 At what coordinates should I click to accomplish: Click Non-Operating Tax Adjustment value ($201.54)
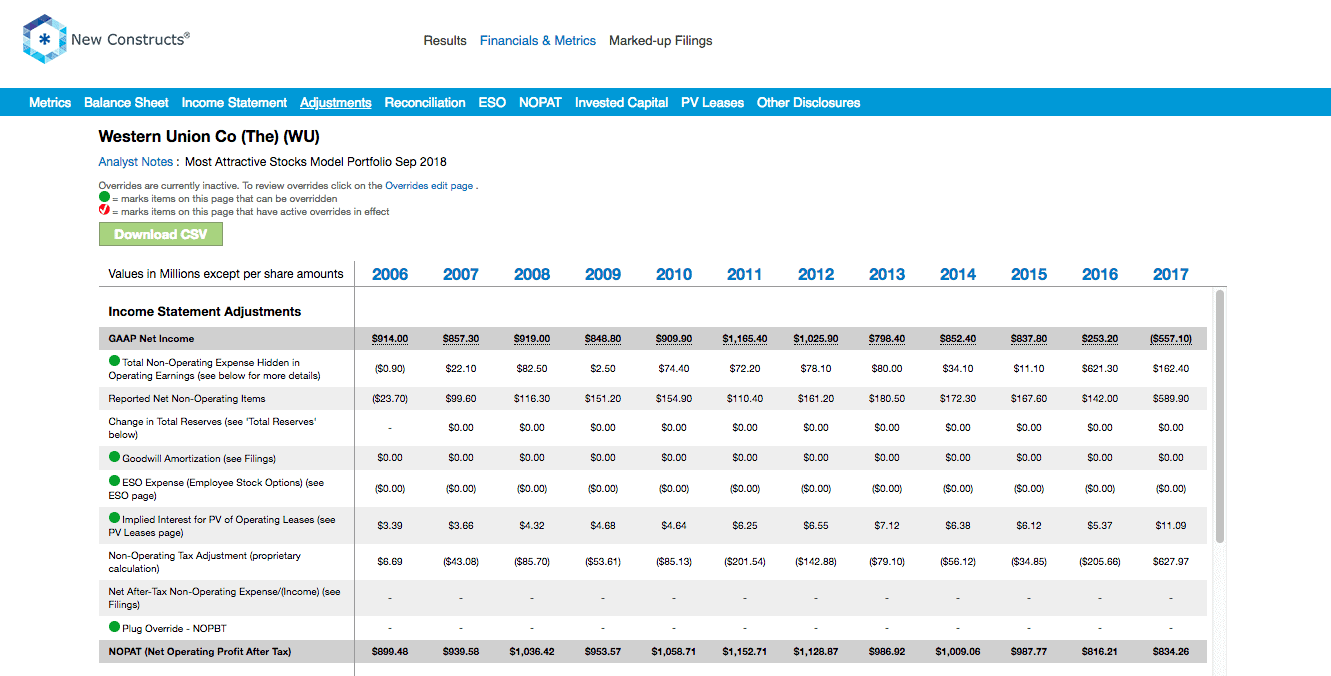click(745, 562)
